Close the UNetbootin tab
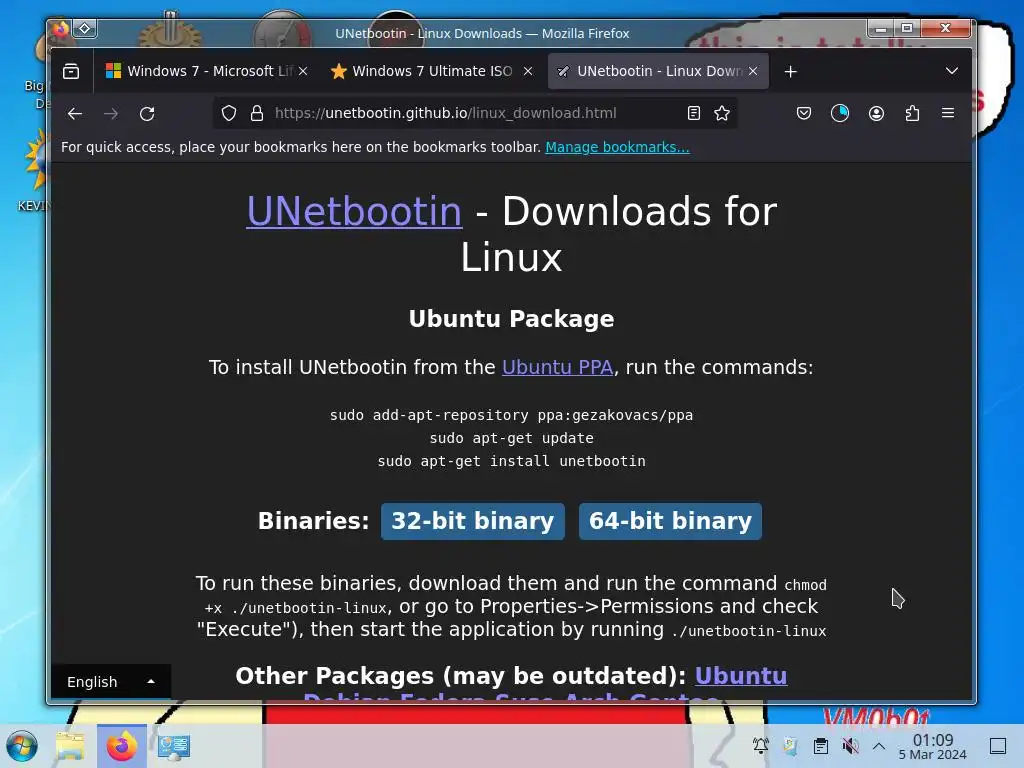 (x=753, y=71)
